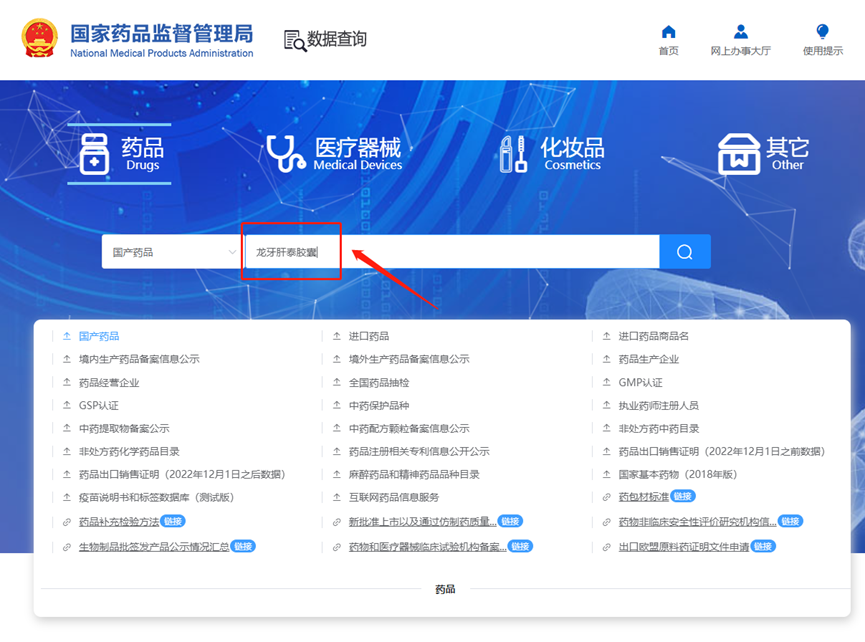
Task: Select 药品经营企业 entry
Action: click(109, 383)
